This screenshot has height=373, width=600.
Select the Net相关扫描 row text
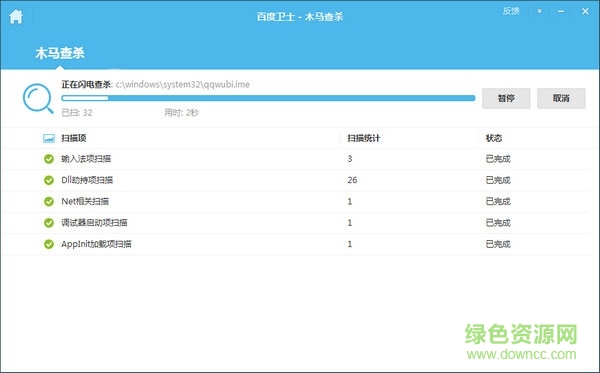[x=85, y=201]
